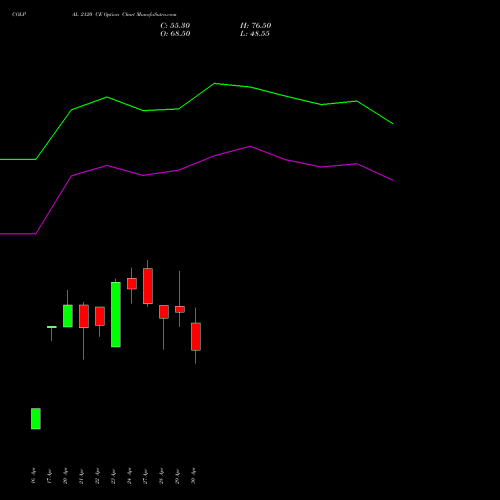Click the 20 Apr date axis label

pos(65,476)
